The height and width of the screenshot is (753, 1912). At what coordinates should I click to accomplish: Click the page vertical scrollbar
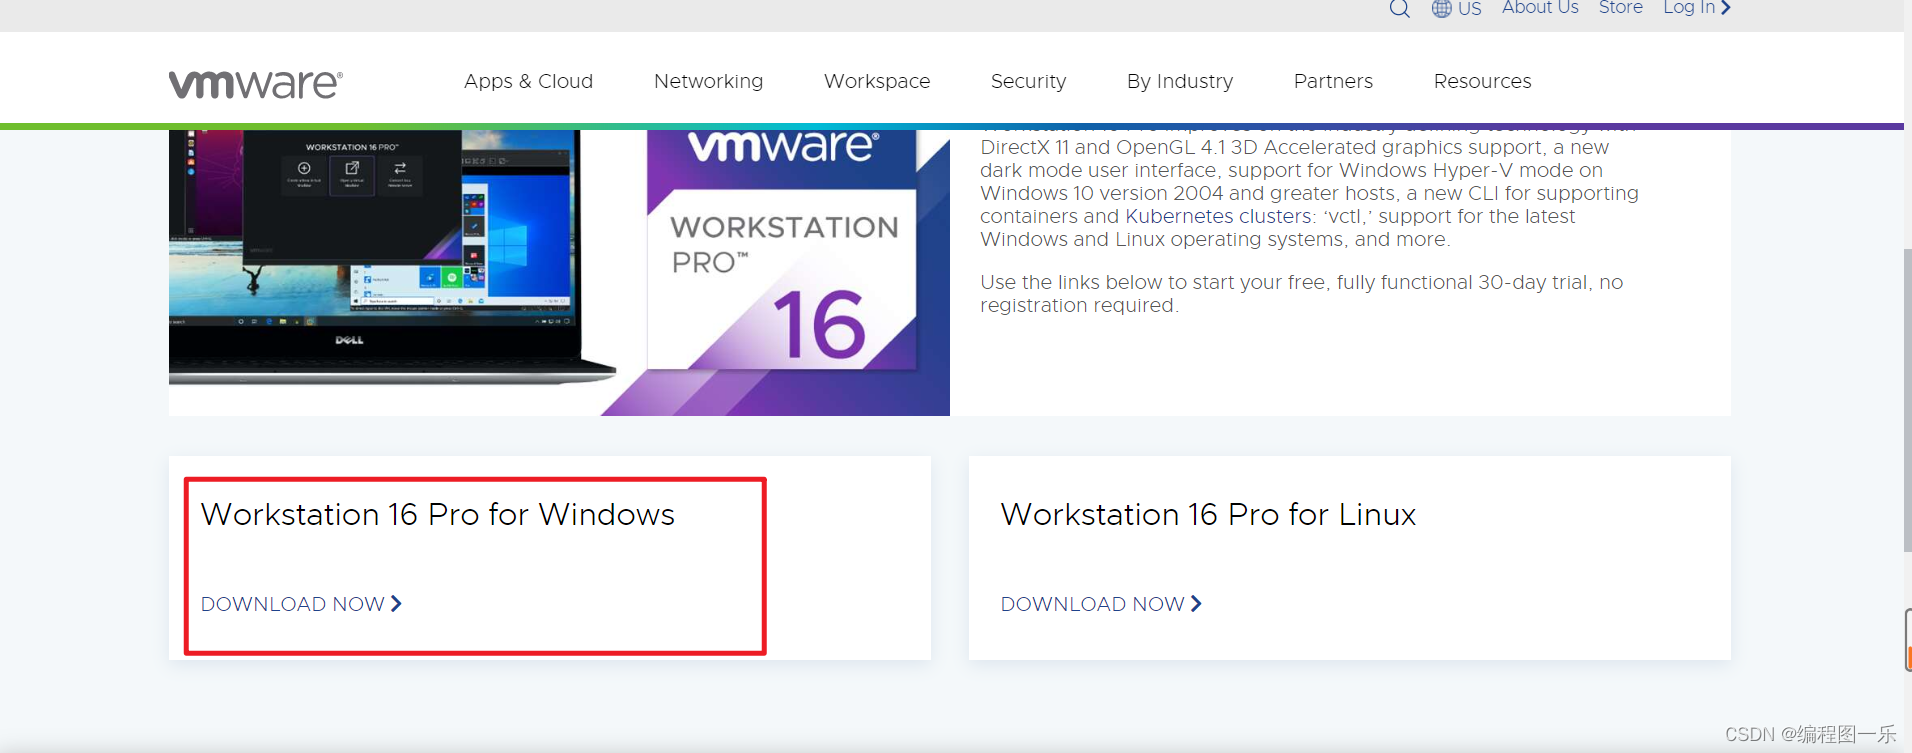[1907, 400]
